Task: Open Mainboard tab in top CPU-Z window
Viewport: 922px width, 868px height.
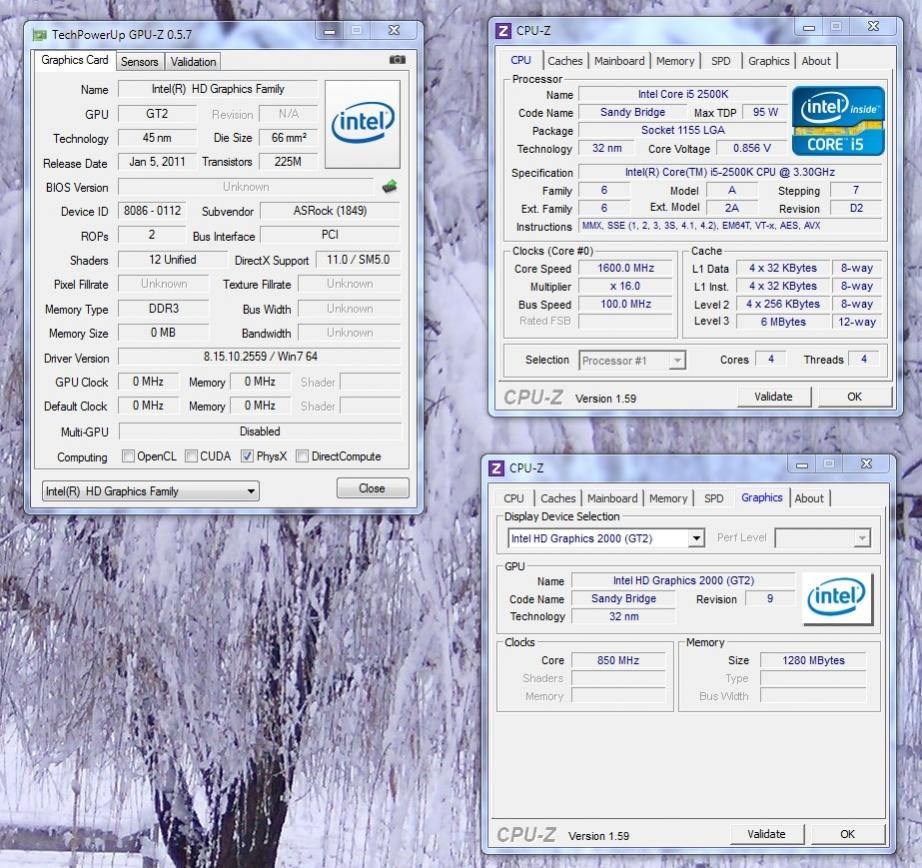Action: [619, 61]
